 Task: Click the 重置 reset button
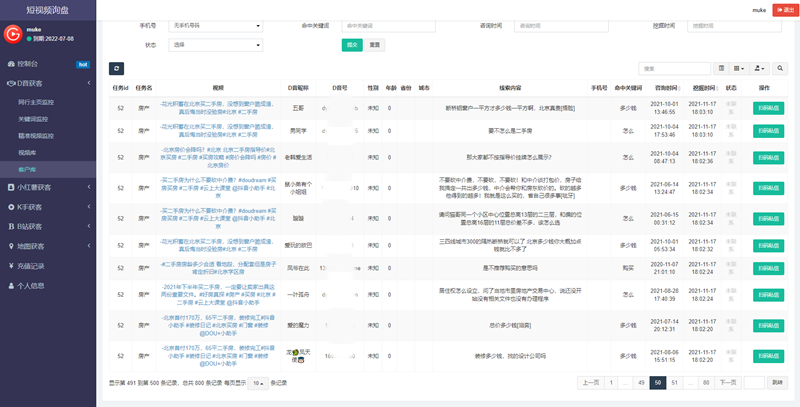click(x=374, y=45)
